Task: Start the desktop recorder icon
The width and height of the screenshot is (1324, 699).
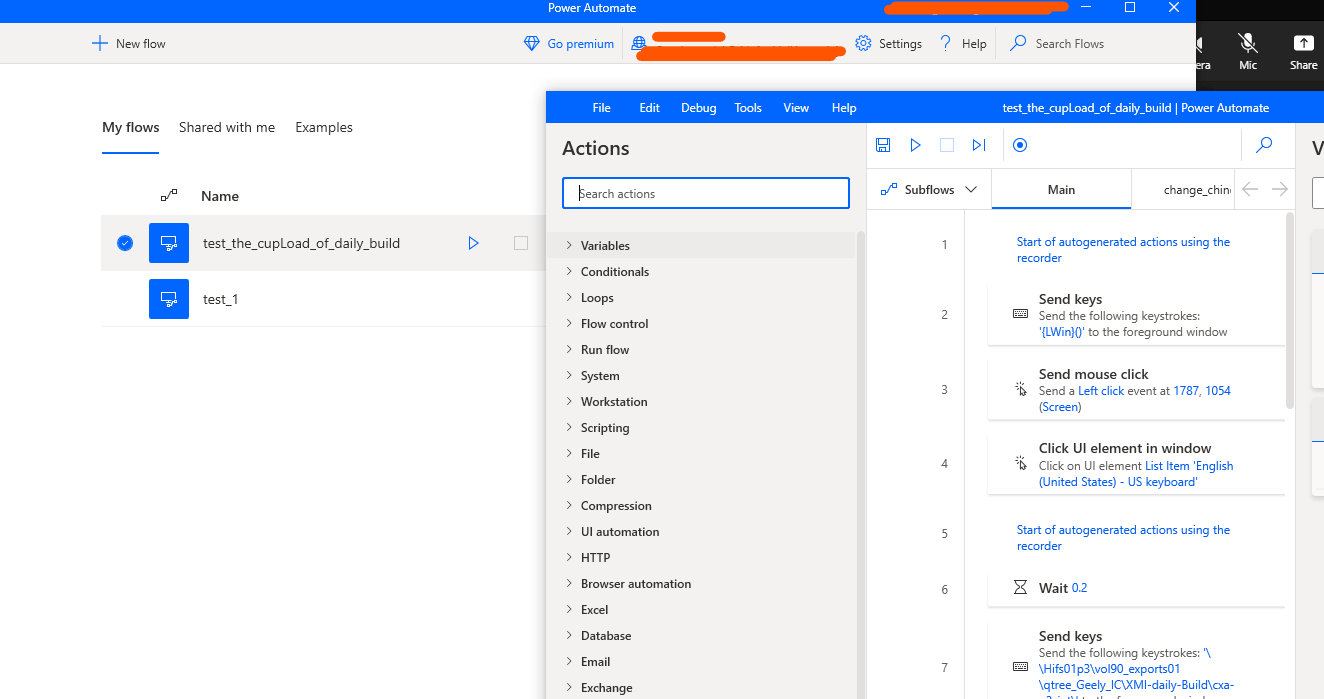Action: [x=1020, y=145]
